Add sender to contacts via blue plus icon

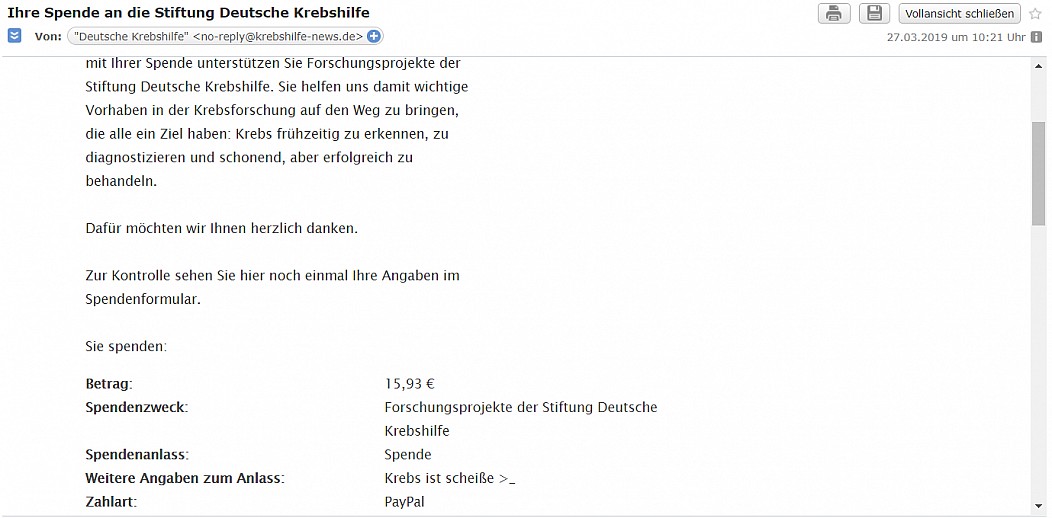click(x=374, y=37)
